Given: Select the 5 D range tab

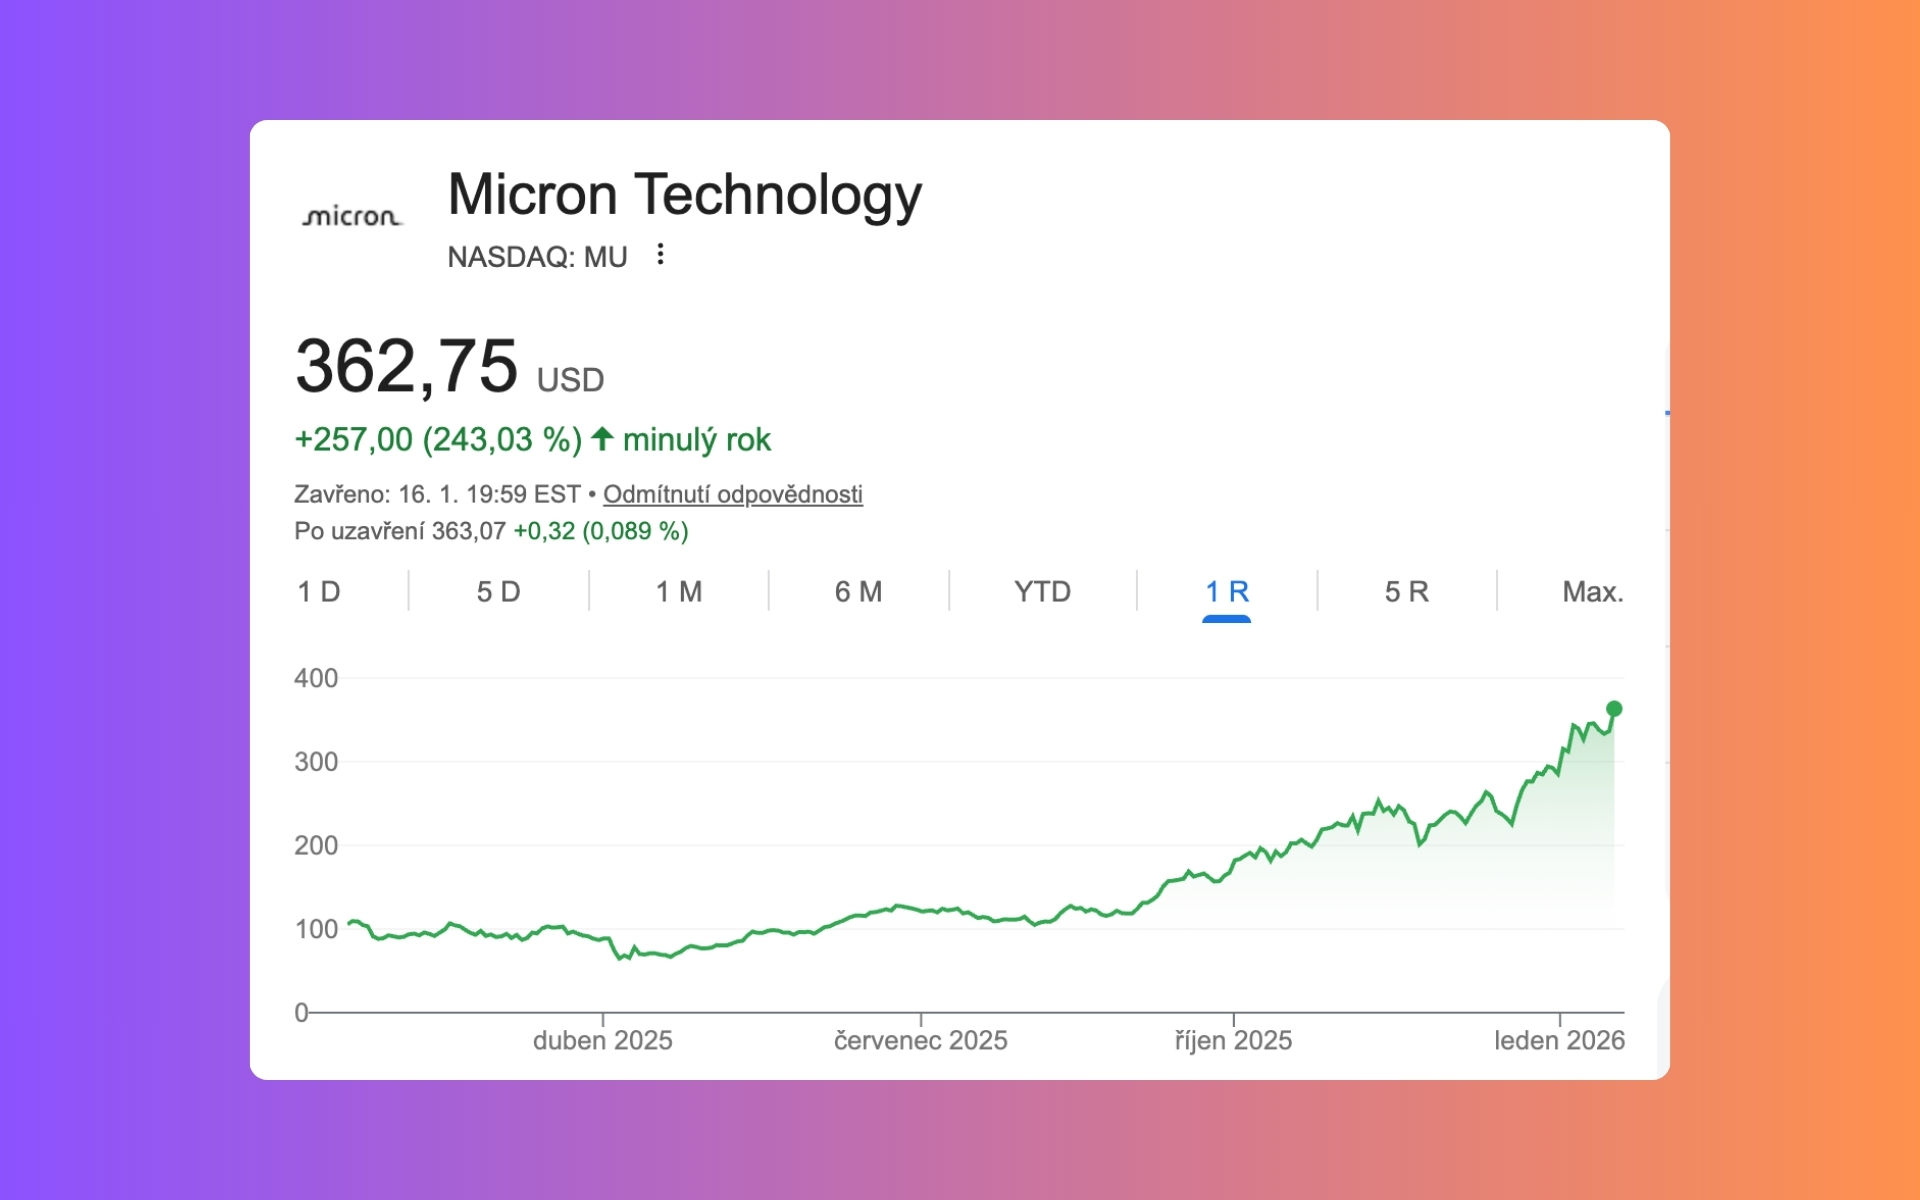Looking at the screenshot, I should pyautogui.click(x=498, y=592).
